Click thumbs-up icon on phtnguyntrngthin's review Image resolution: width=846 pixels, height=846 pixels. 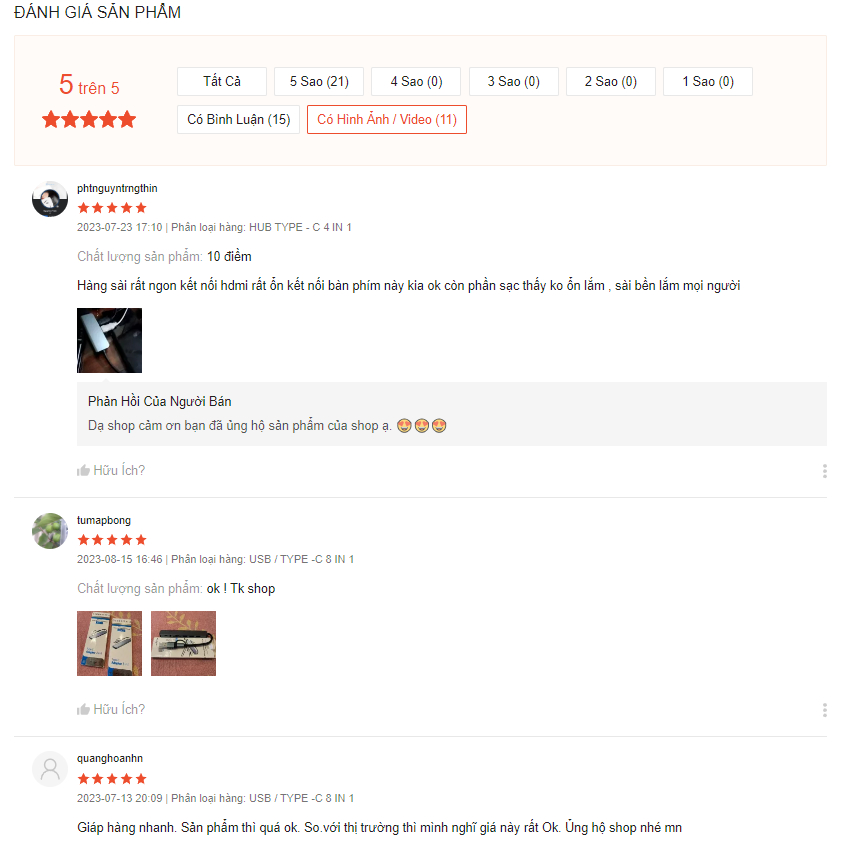pos(83,470)
